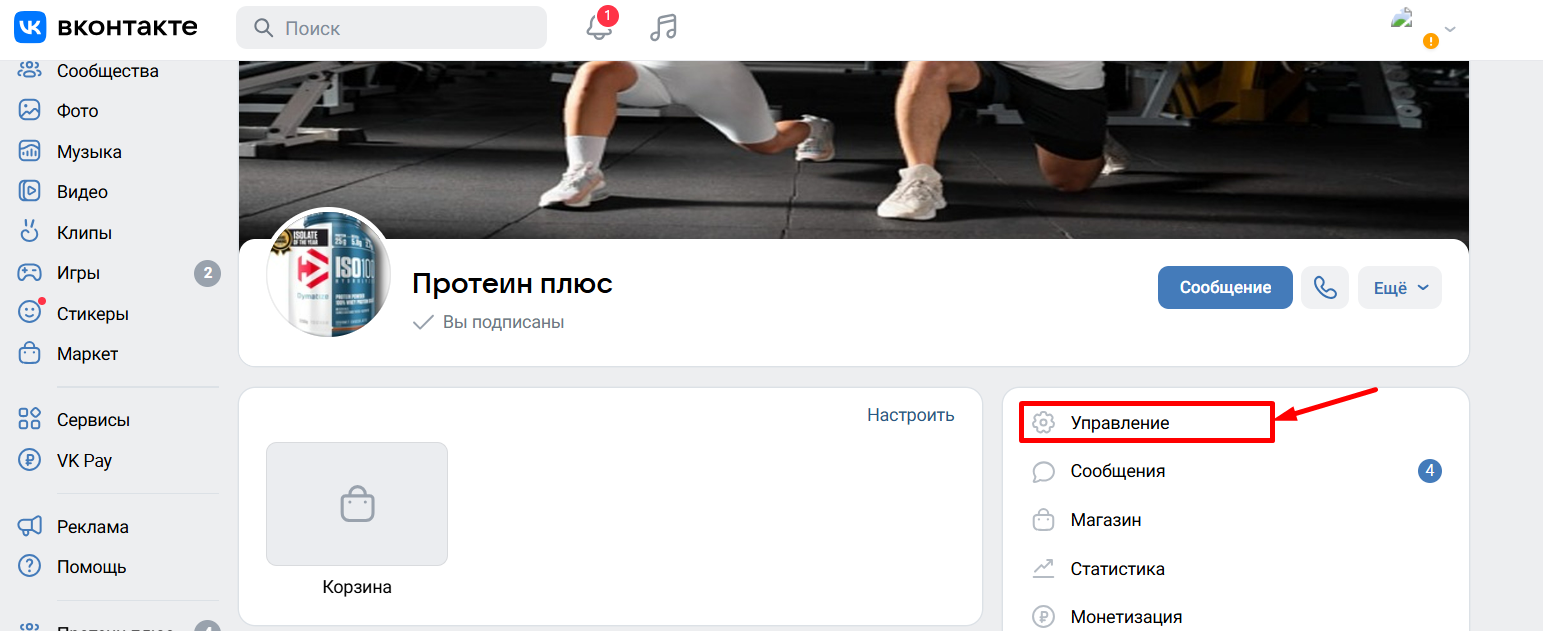Open the Корзина cart thumbnail
The width and height of the screenshot is (1543, 631).
pyautogui.click(x=357, y=504)
